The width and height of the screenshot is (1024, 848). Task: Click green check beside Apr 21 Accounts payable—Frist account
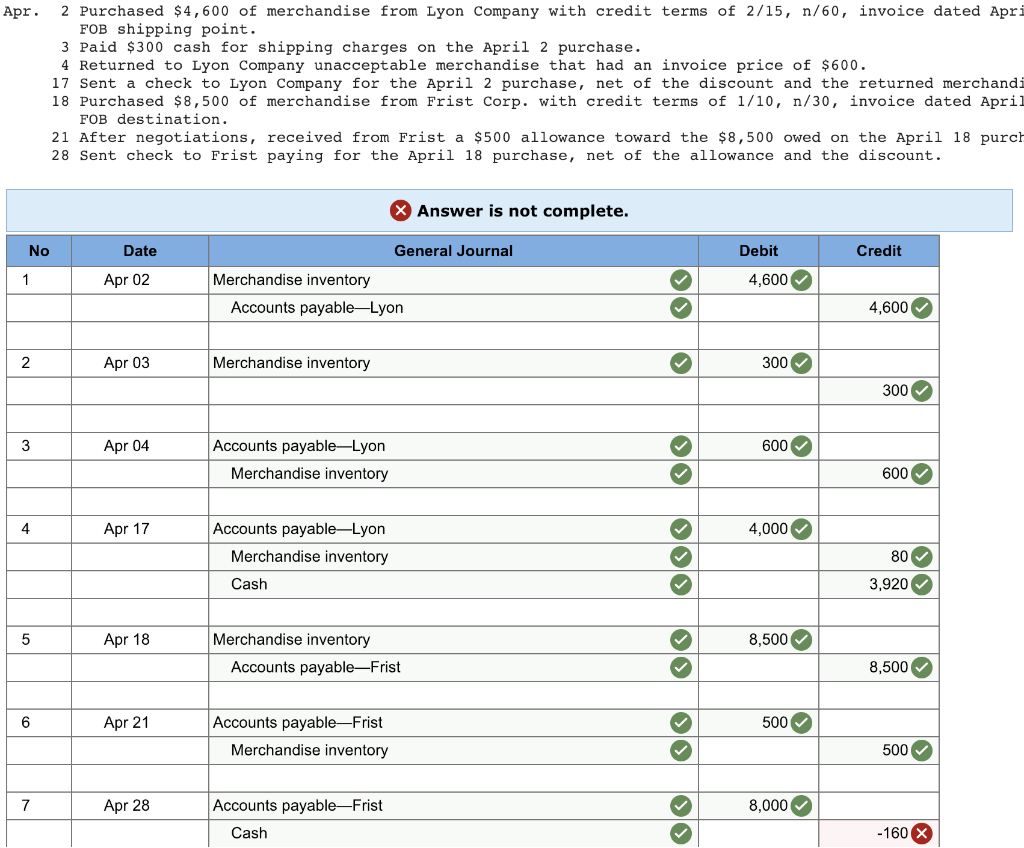[x=680, y=723]
